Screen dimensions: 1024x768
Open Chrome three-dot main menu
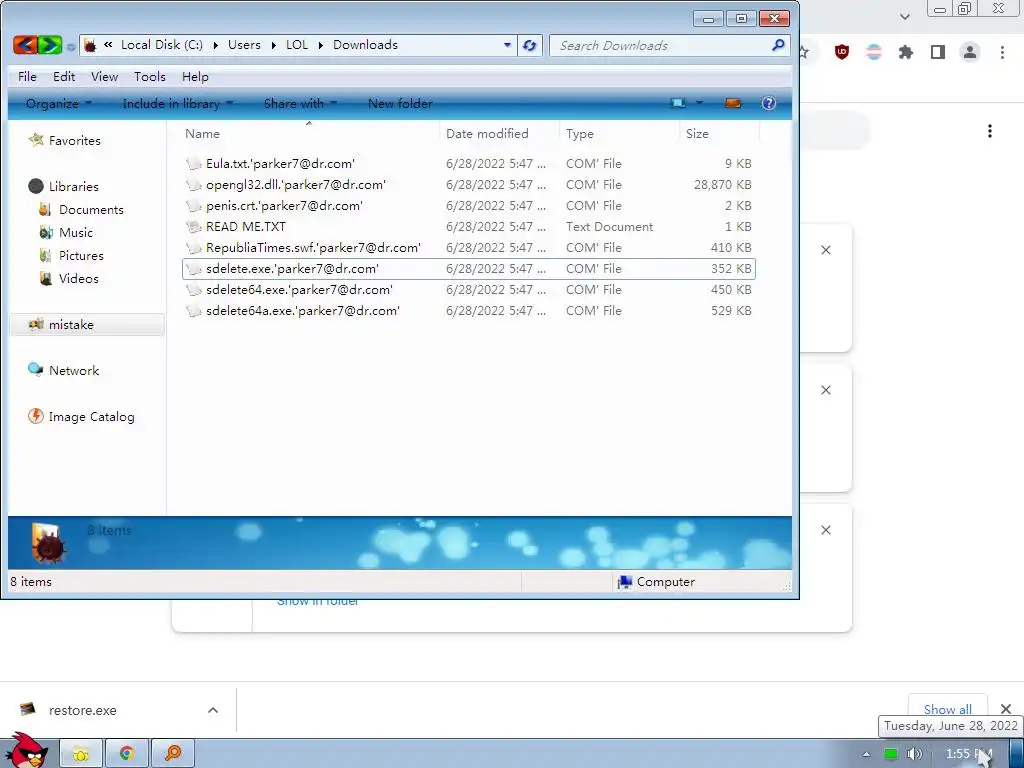click(x=1002, y=52)
